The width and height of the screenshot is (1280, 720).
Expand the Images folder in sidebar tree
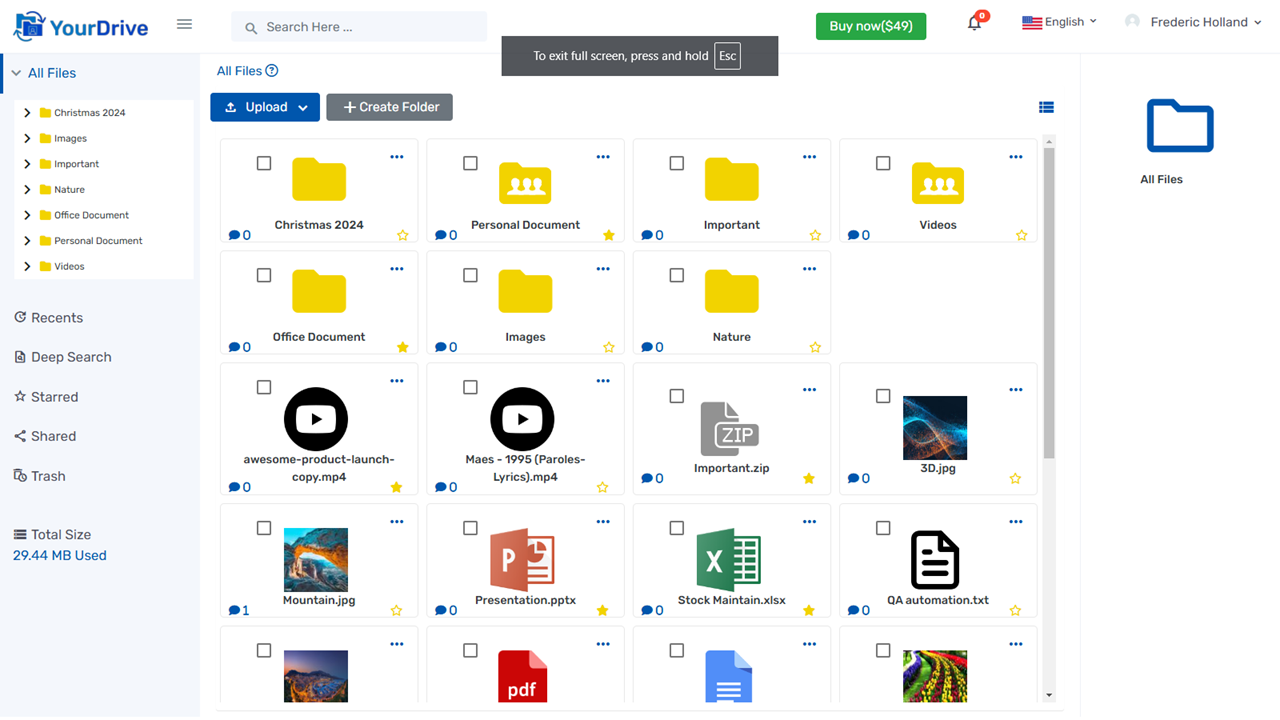[27, 138]
